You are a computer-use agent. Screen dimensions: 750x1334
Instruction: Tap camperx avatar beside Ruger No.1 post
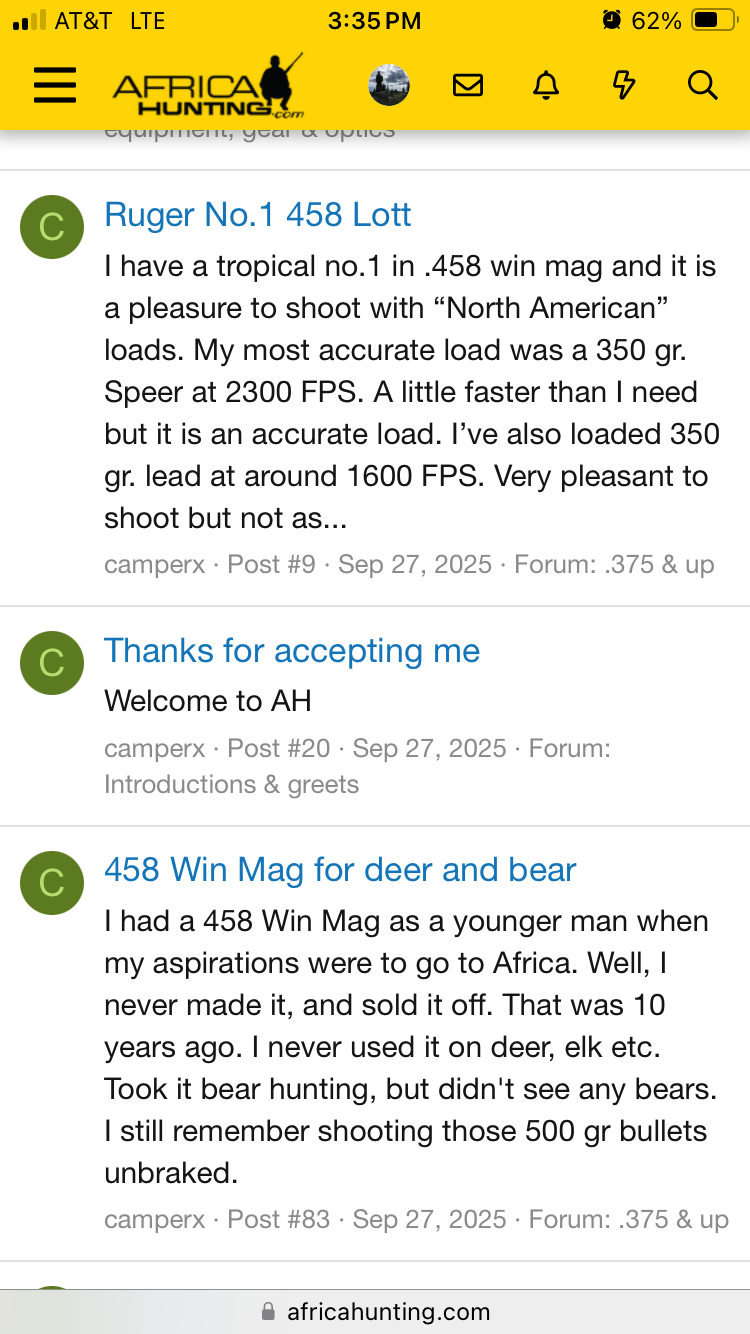[x=52, y=227]
